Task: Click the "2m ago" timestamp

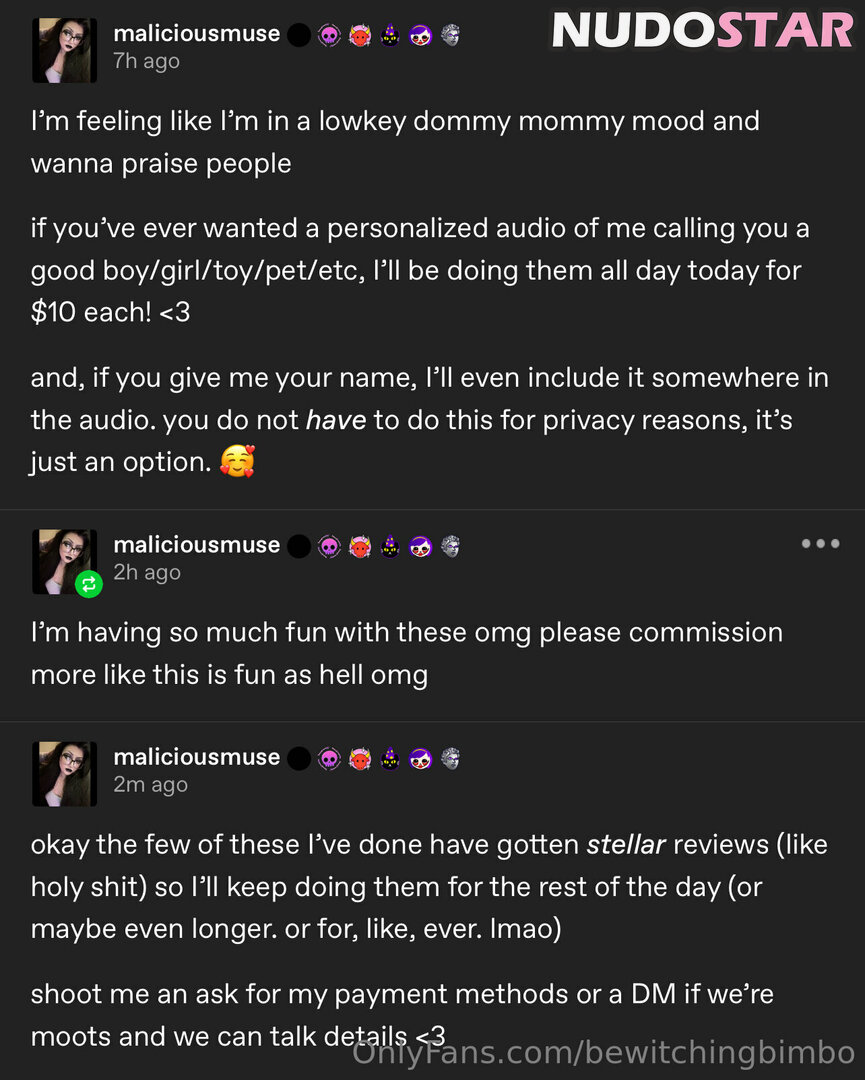Action: click(150, 784)
